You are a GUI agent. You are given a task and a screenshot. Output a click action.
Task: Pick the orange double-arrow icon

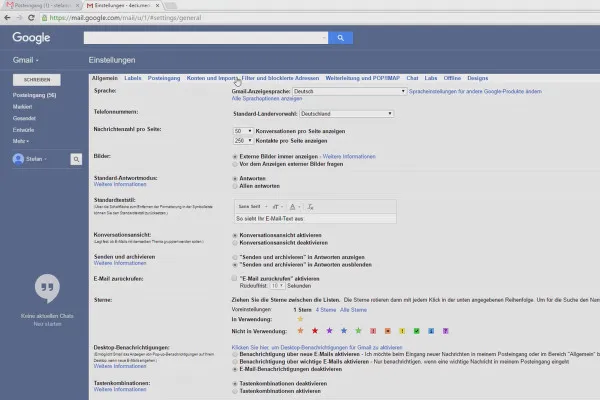click(388, 331)
